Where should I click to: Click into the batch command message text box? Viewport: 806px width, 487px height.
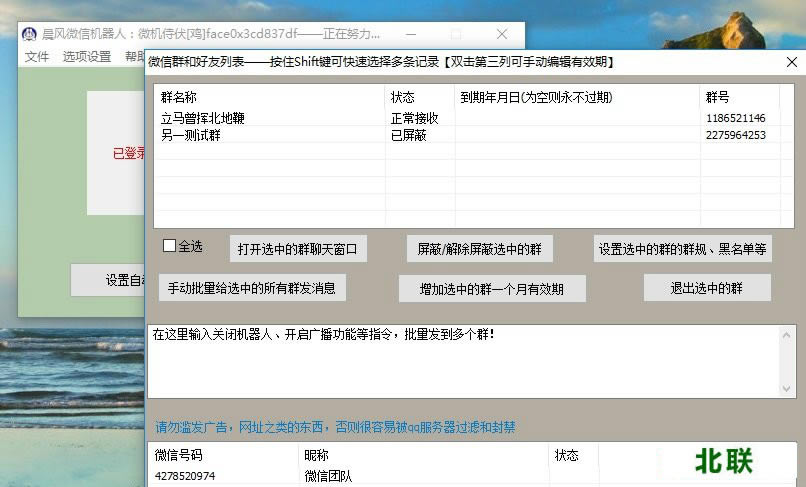pos(460,360)
